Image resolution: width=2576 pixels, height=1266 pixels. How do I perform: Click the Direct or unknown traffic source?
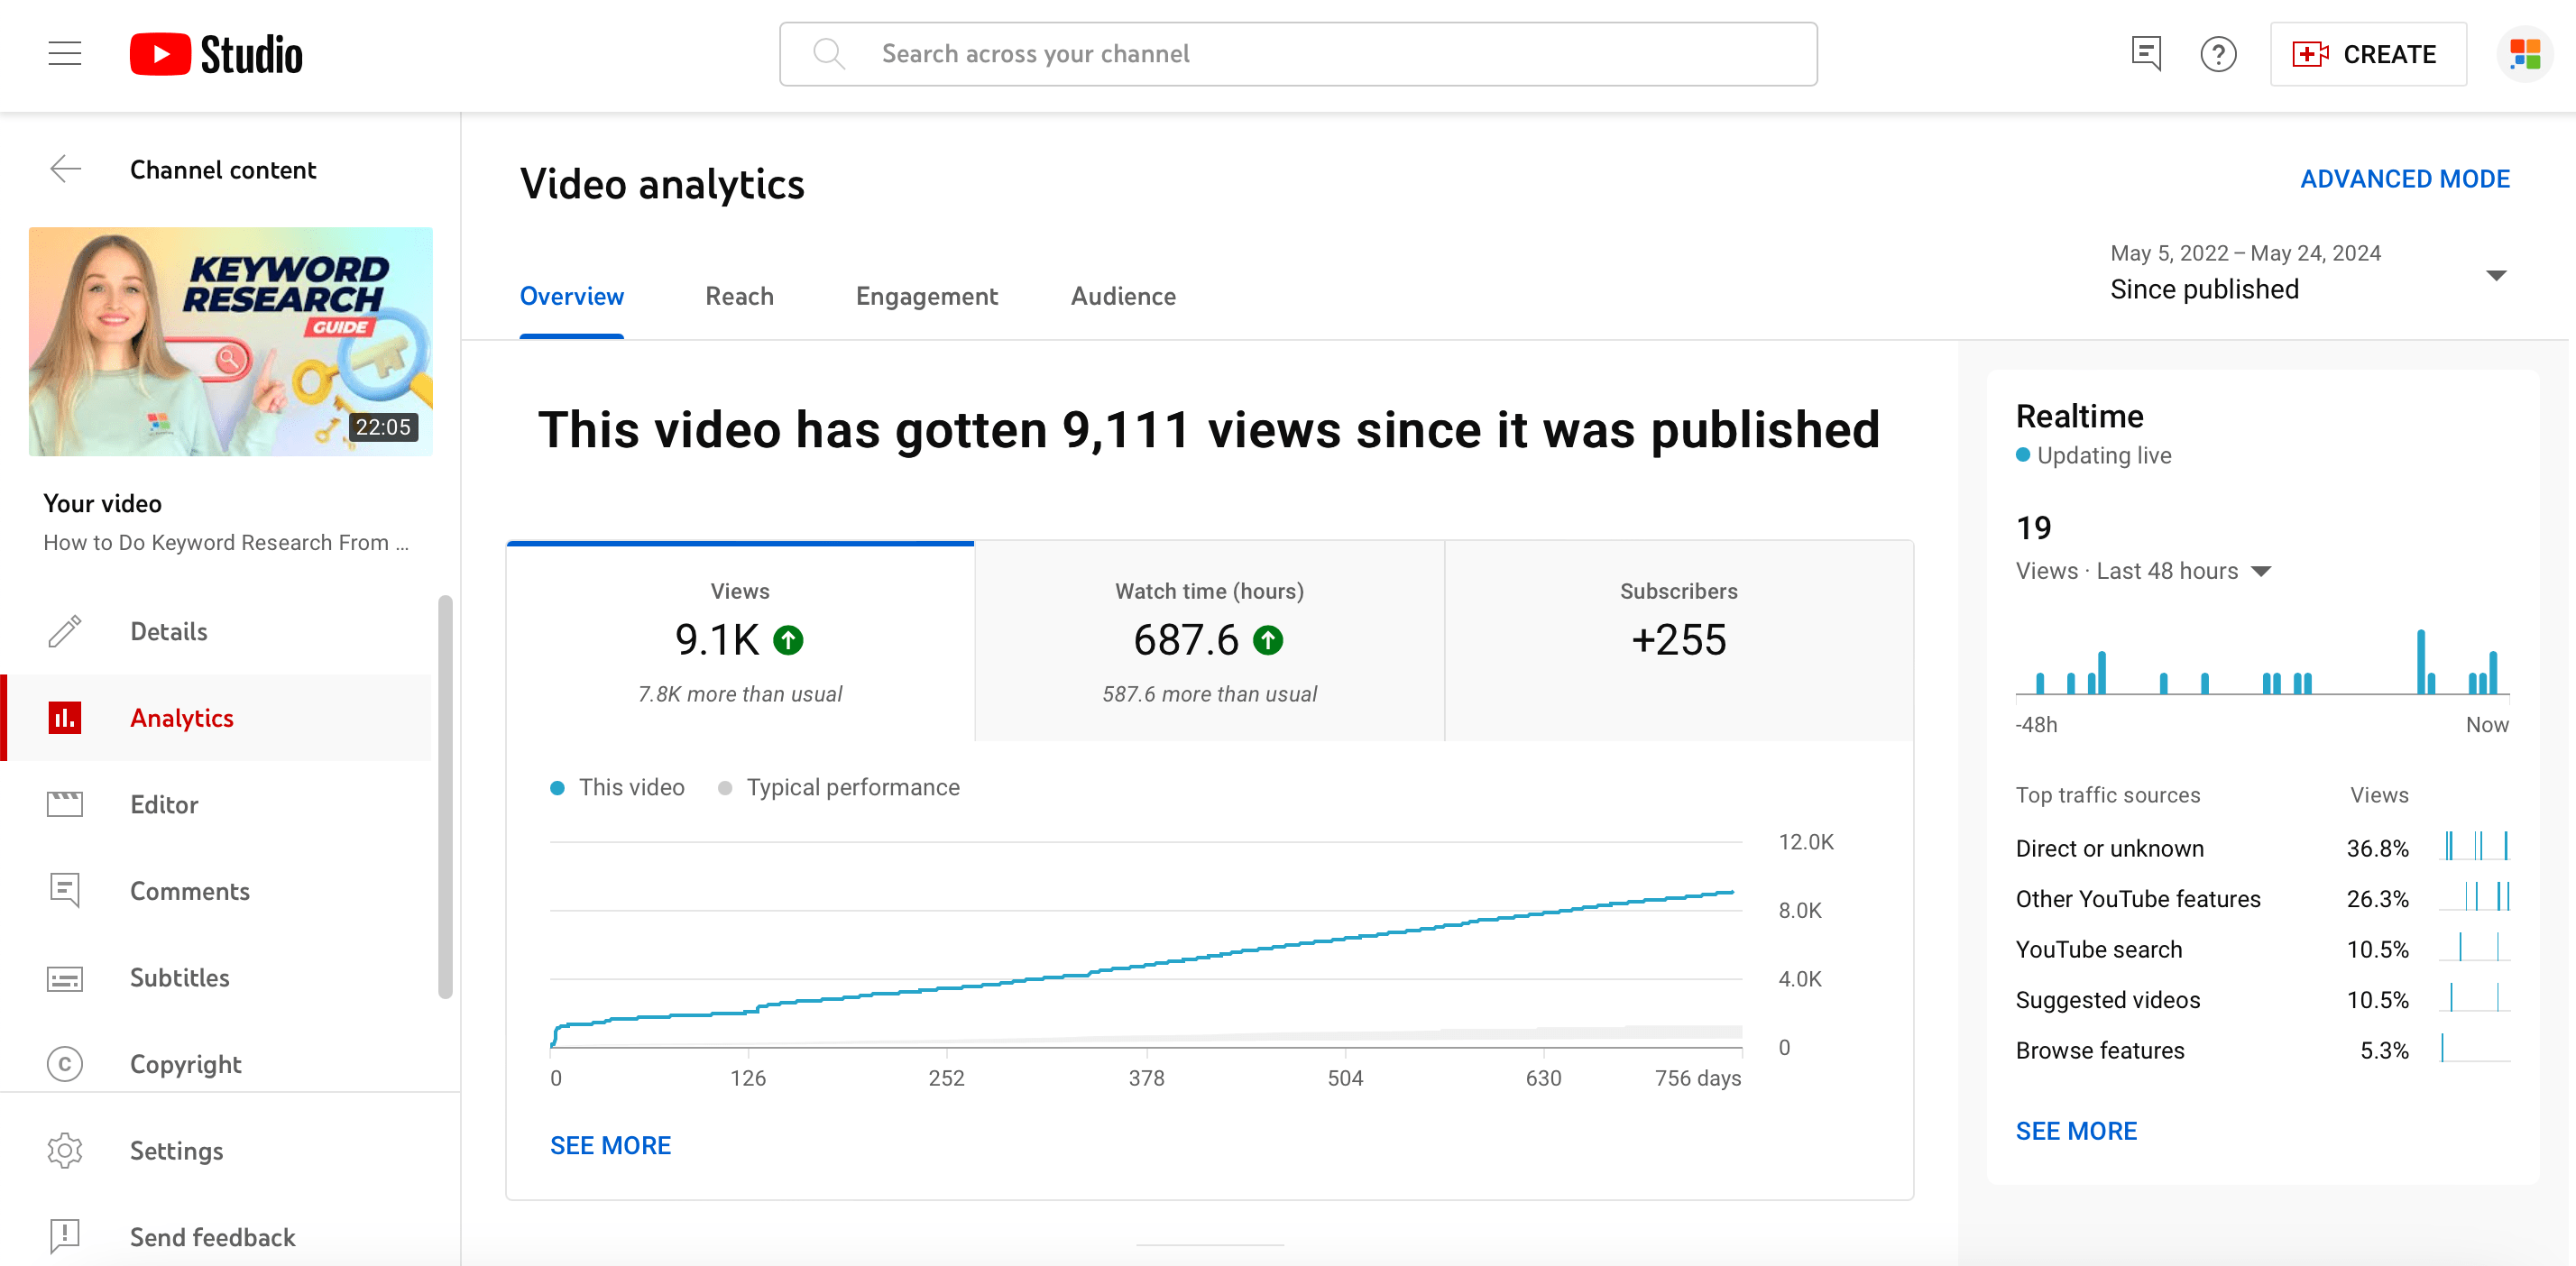[x=2109, y=848]
